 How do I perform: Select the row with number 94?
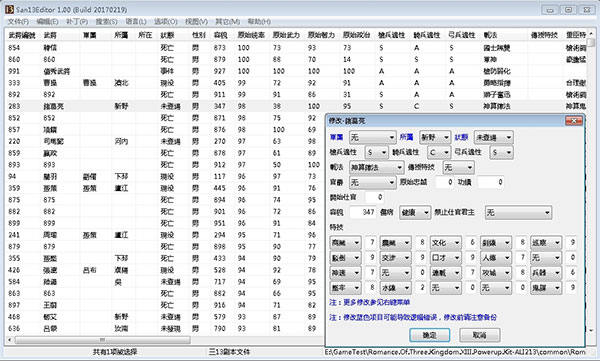click(x=165, y=176)
